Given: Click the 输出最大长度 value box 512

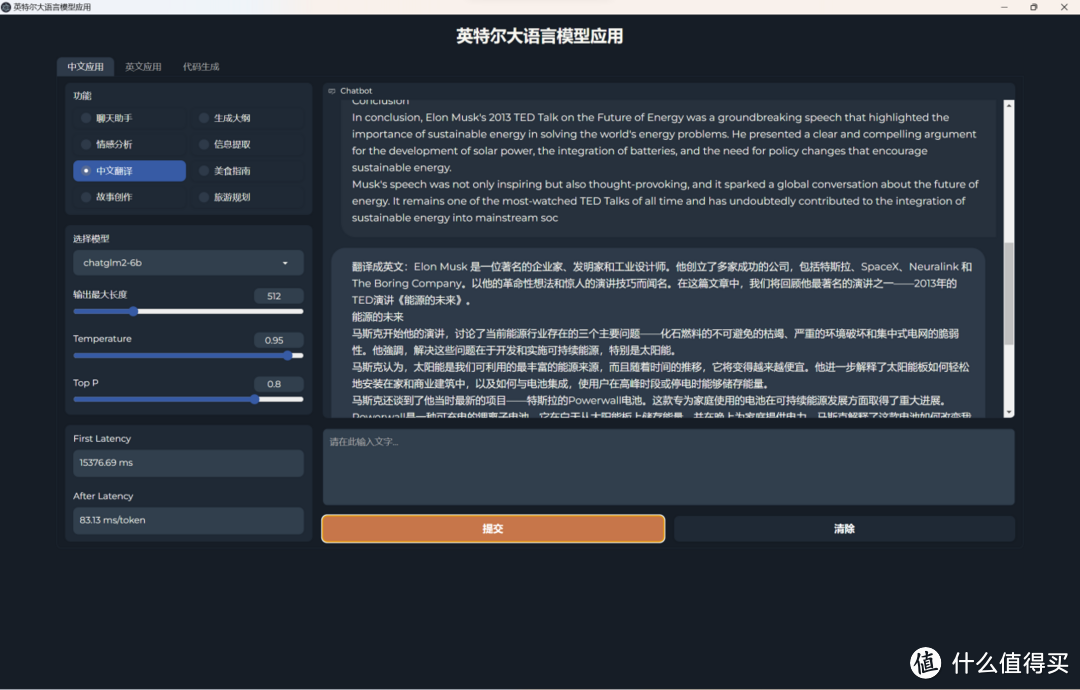Looking at the screenshot, I should [278, 296].
